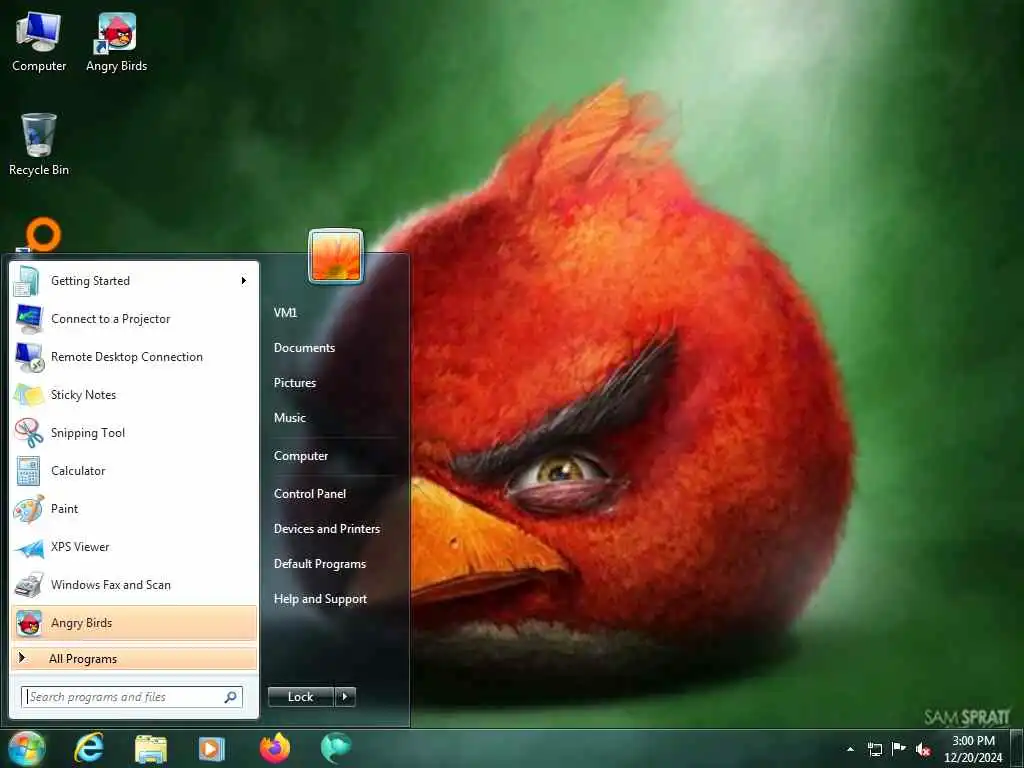Select the Angry Birds desktop shortcut
Screen dimensions: 1024x768
pyautogui.click(x=116, y=42)
